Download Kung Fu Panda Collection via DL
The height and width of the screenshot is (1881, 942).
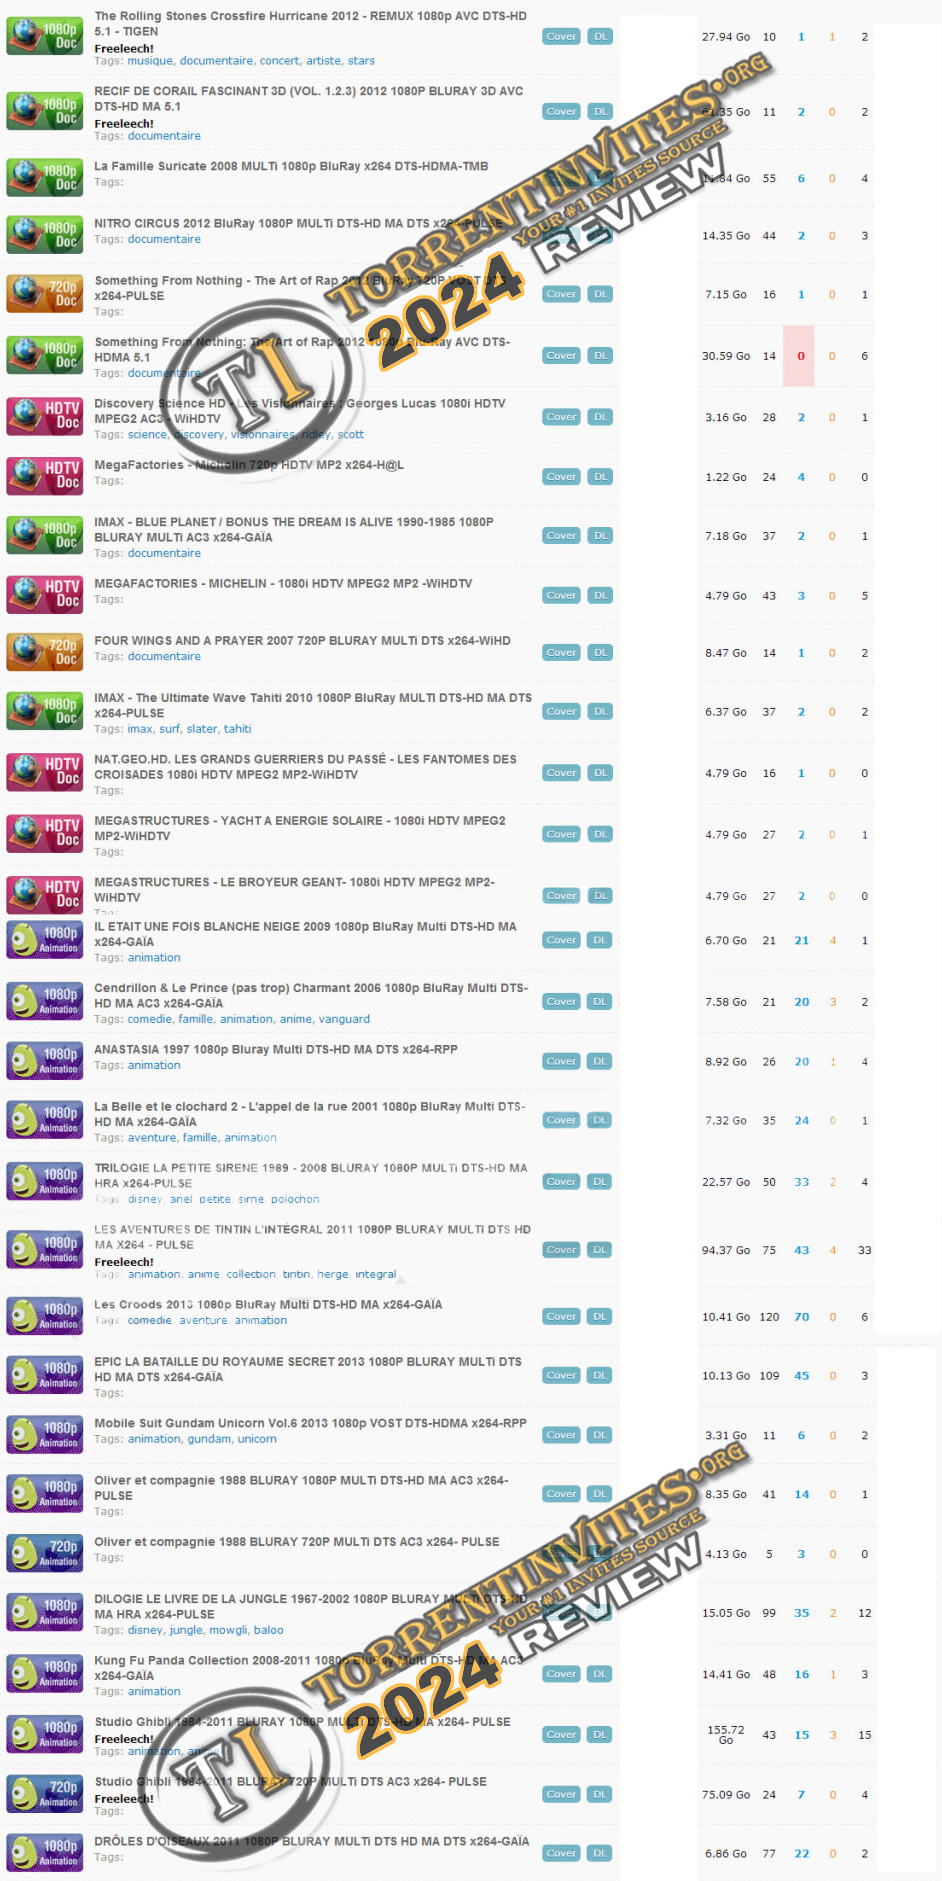tap(600, 1673)
